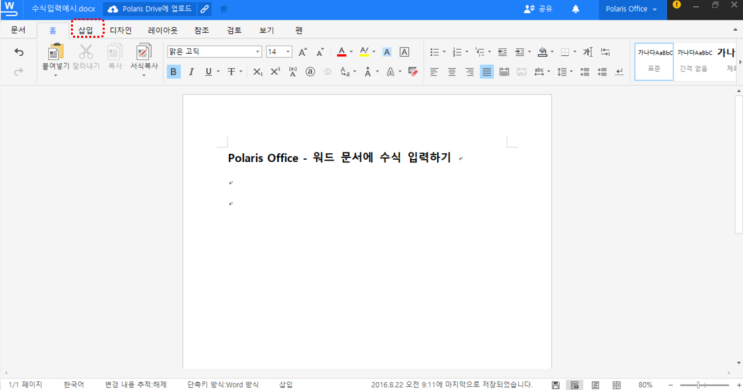Open the bullet list dropdown arrow
Viewport: 743px width, 390px height.
(444, 52)
